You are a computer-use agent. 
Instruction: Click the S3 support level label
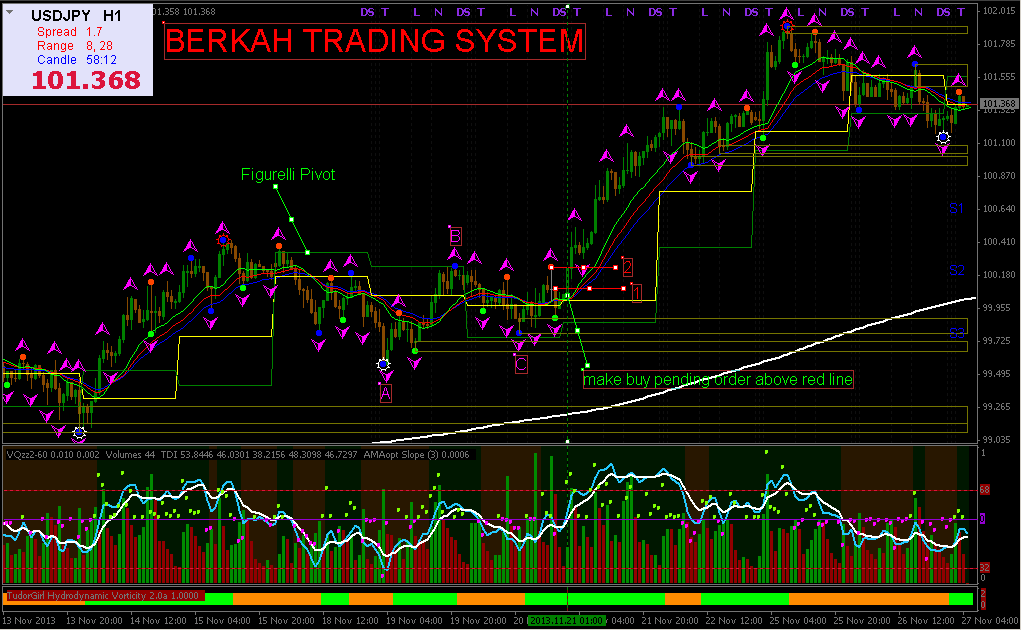pos(957,333)
